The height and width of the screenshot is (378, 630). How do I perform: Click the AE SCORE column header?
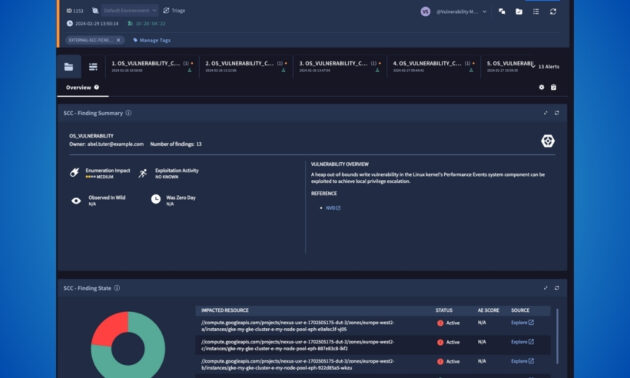pyautogui.click(x=488, y=311)
